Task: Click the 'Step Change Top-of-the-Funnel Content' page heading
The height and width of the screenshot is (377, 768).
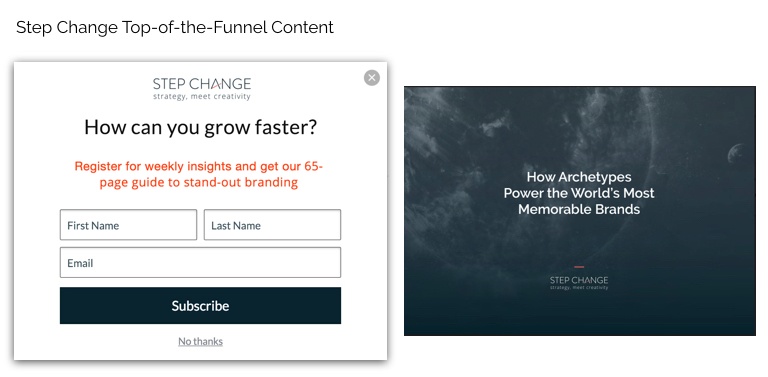Action: [x=175, y=27]
